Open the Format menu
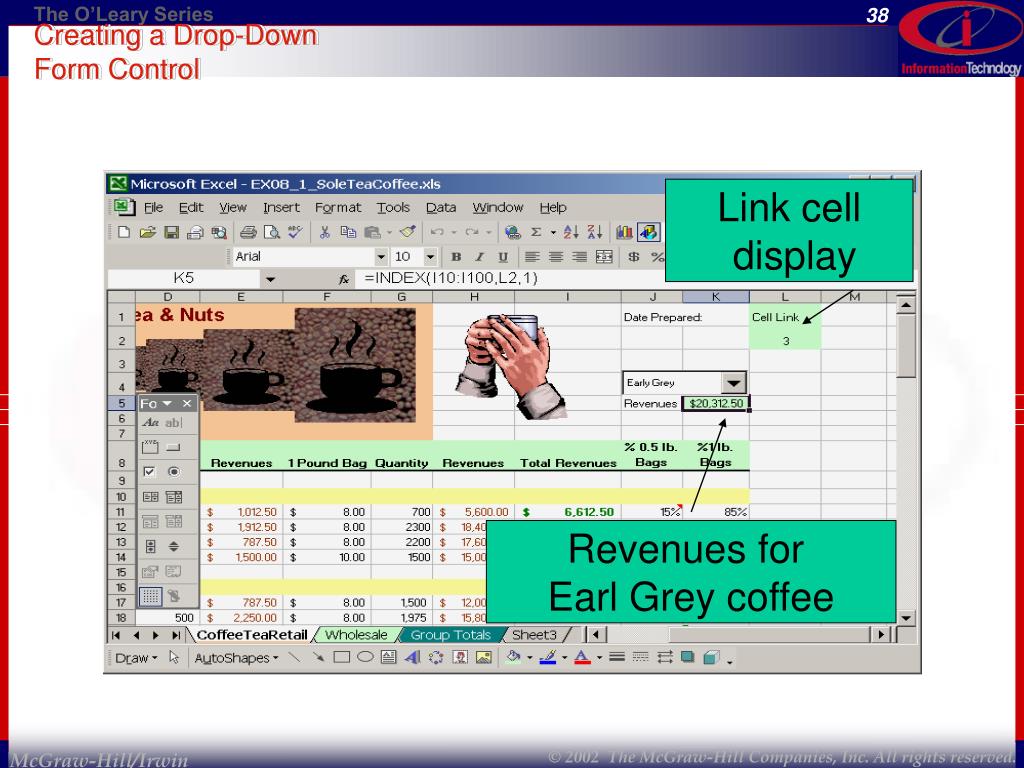 (x=338, y=208)
